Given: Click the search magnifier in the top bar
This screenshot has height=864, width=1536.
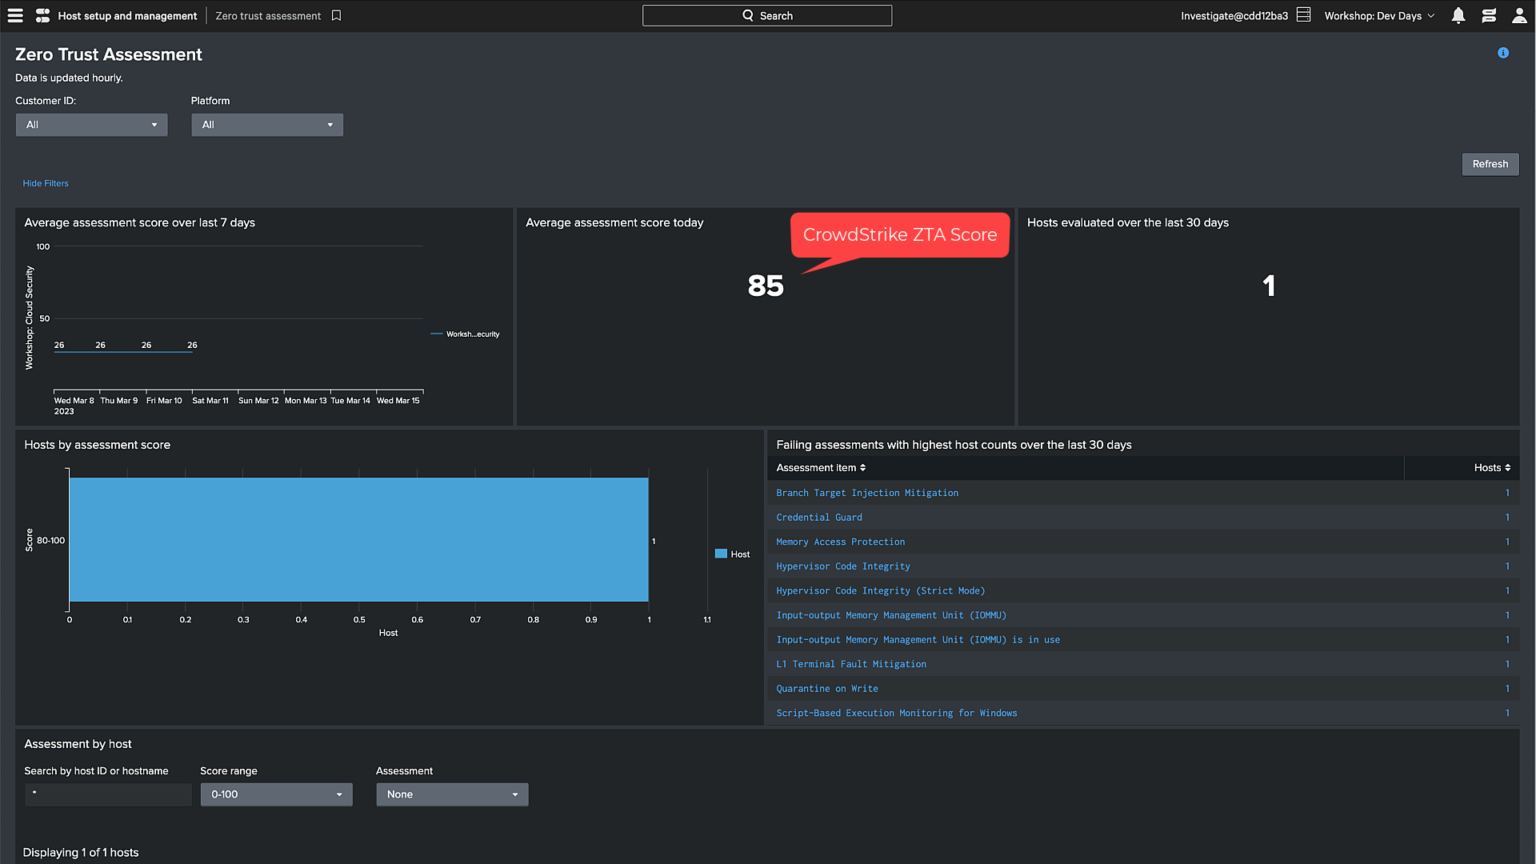Looking at the screenshot, I should pyautogui.click(x=747, y=15).
